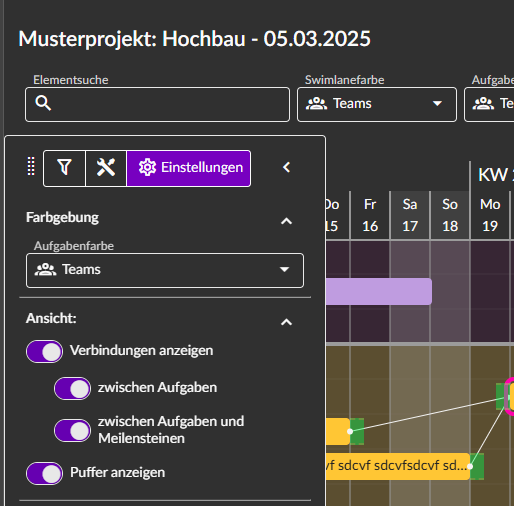This screenshot has width=514, height=506.
Task: Open the Swimlanefarbe Teams dropdown
Action: tap(377, 105)
